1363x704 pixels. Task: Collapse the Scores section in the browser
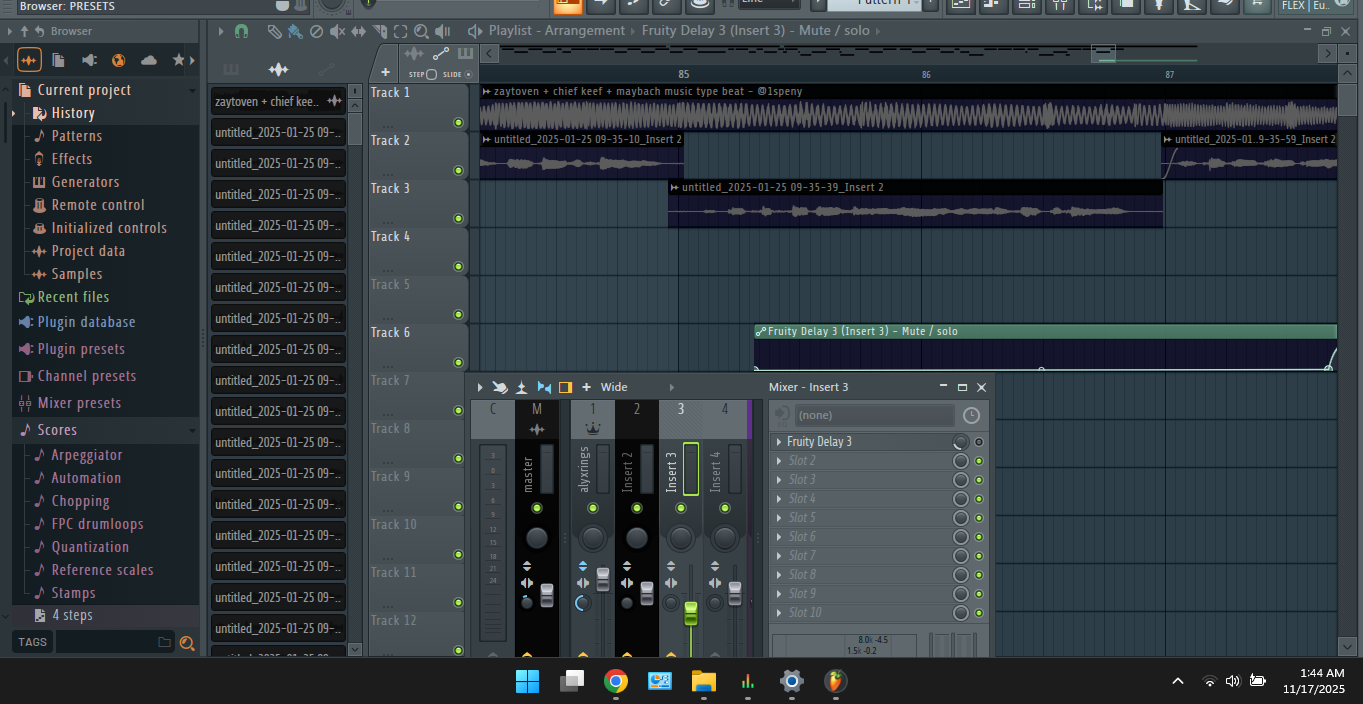click(x=192, y=430)
